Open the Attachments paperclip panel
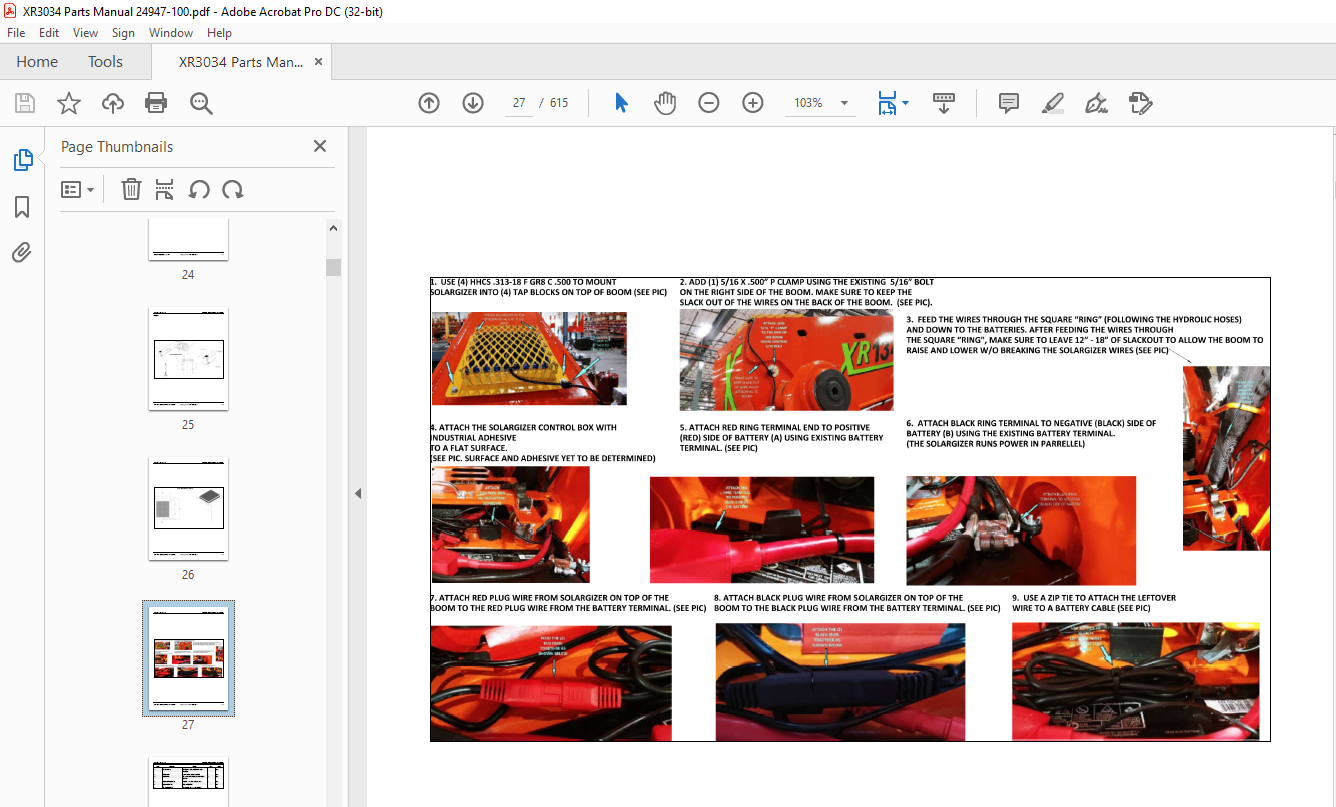1336x807 pixels. click(22, 252)
